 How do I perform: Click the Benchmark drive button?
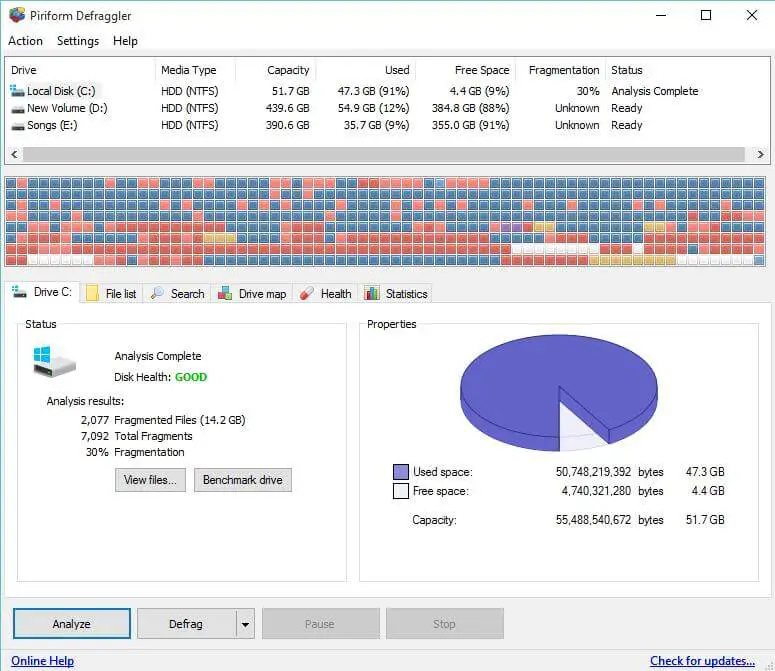[243, 480]
